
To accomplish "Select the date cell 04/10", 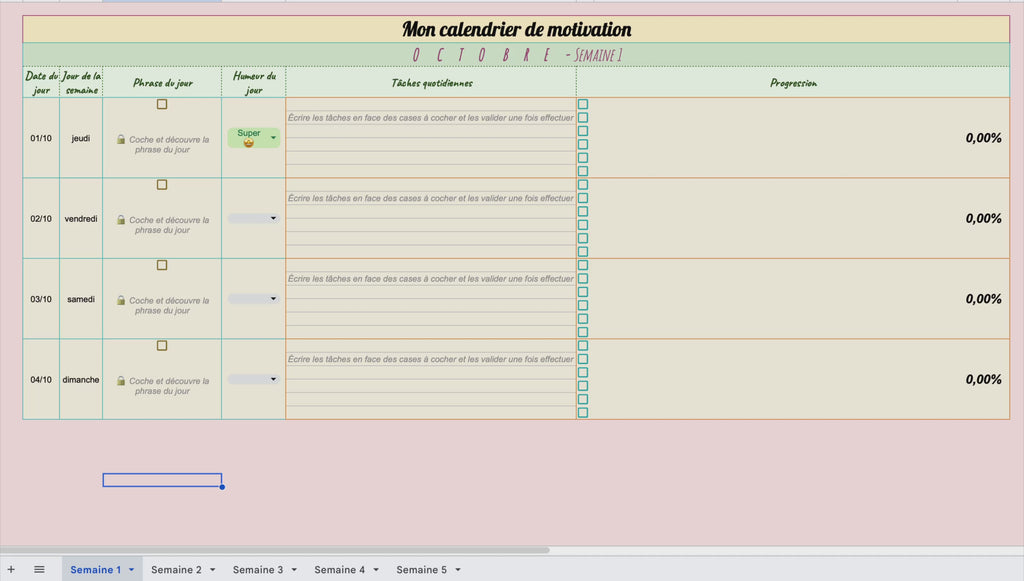I will (x=41, y=379).
